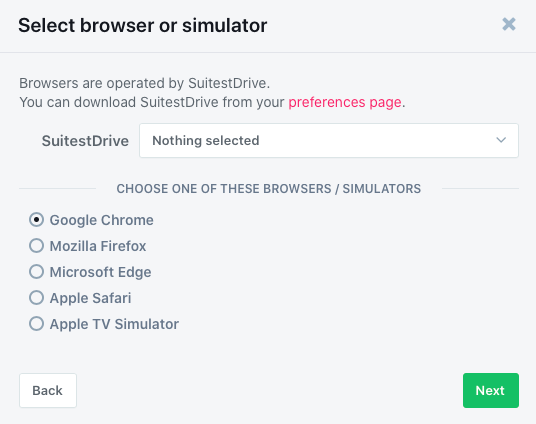Viewport: 536px width, 424px height.
Task: Select the Google Chrome radio button
Action: coord(36,220)
